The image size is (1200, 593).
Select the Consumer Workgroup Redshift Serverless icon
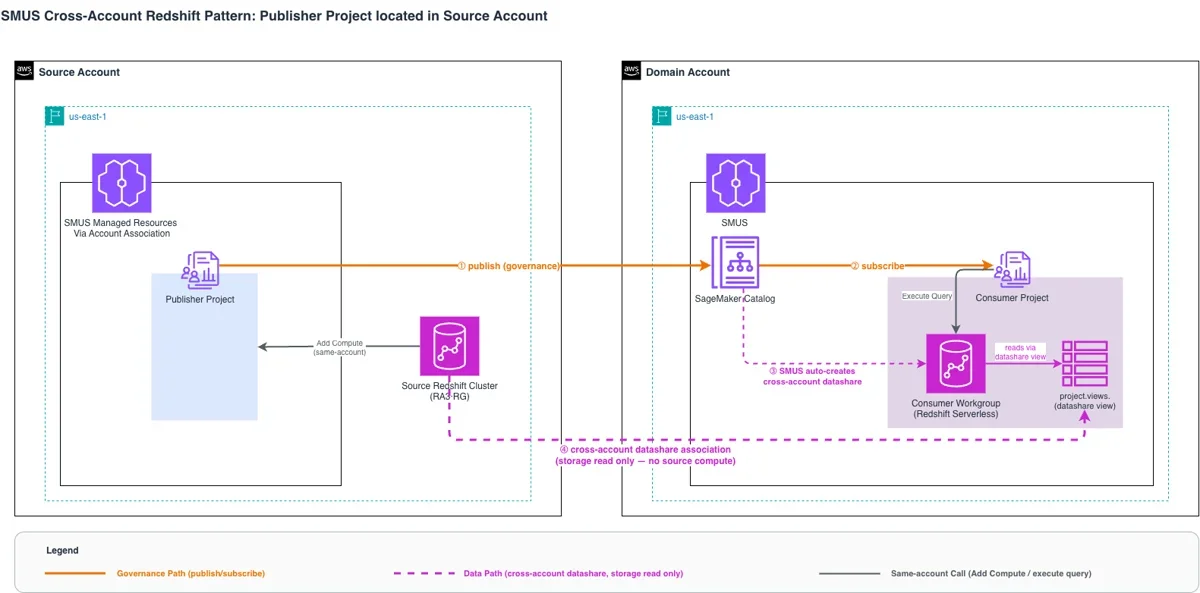pyautogui.click(x=956, y=363)
